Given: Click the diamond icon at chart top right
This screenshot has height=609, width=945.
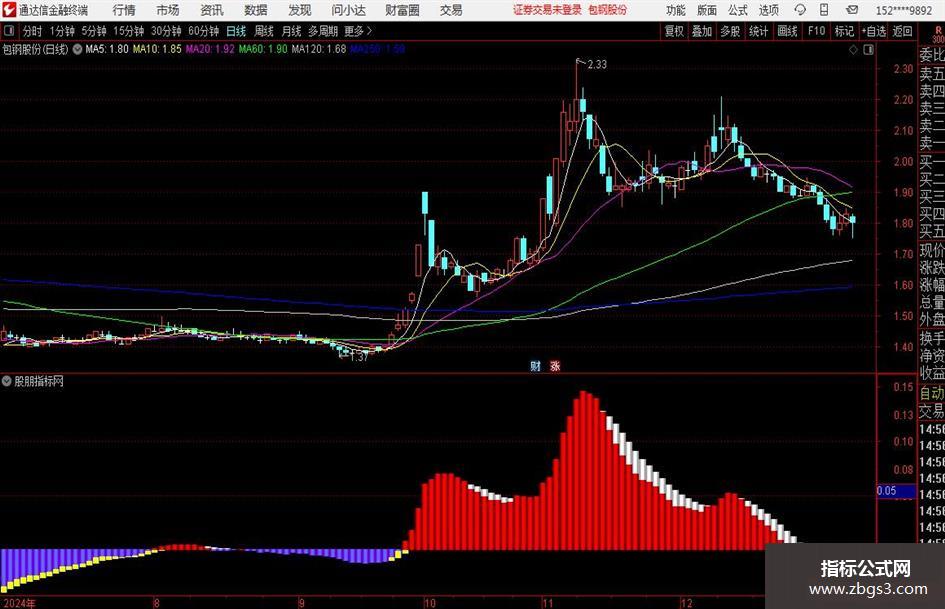Looking at the screenshot, I should tap(853, 49).
